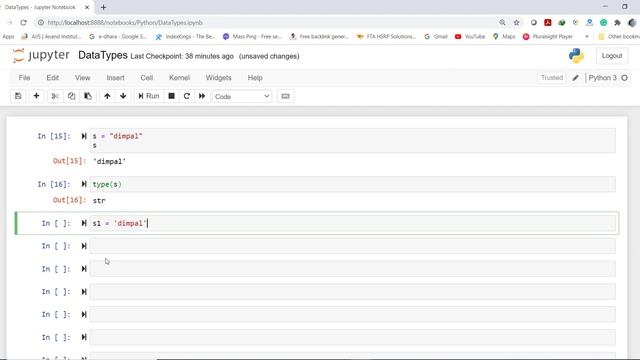
Task: Bookmark this page with star icon
Action: click(x=516, y=23)
